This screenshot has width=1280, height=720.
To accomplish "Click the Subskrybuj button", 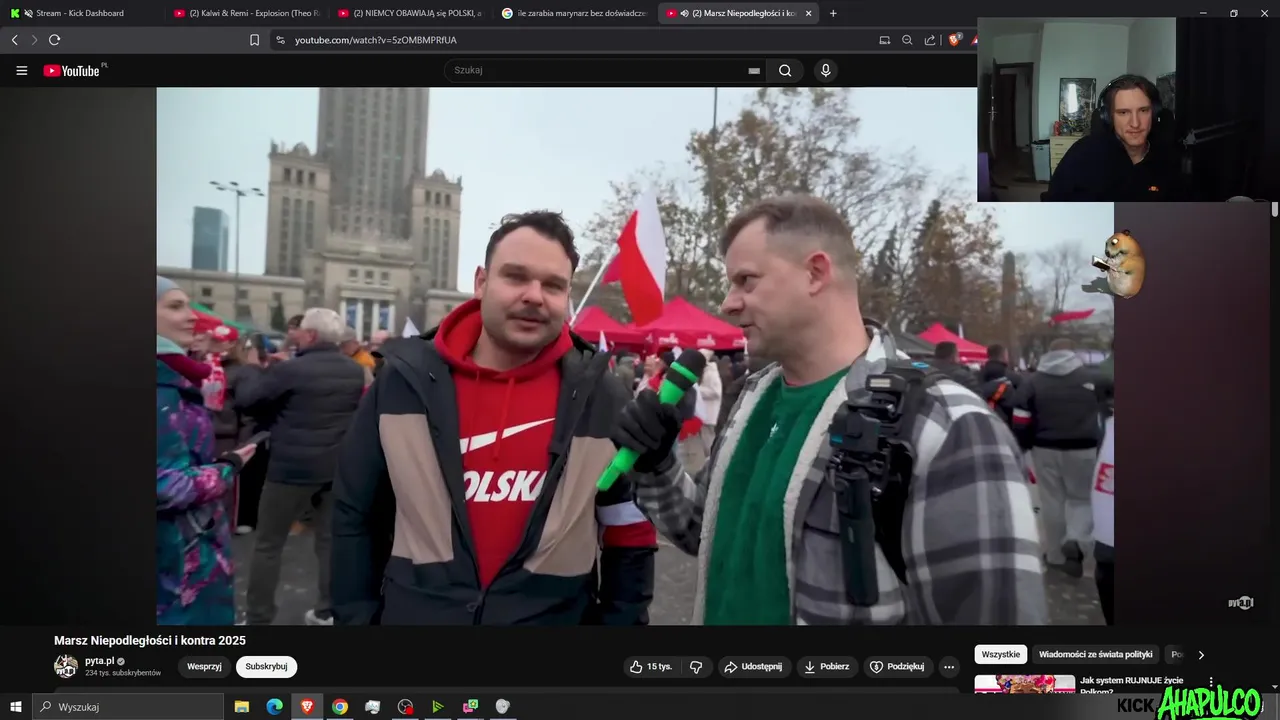I will (266, 667).
